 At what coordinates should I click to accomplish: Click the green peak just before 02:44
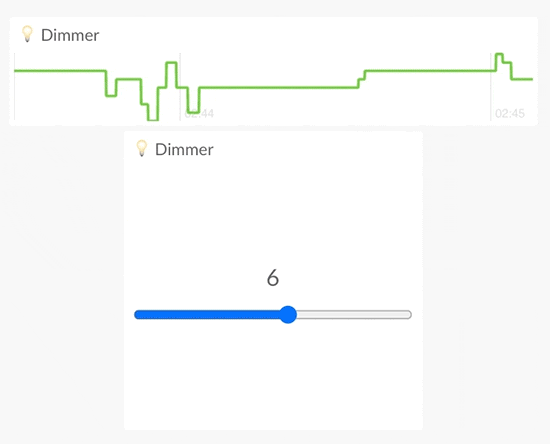point(171,62)
